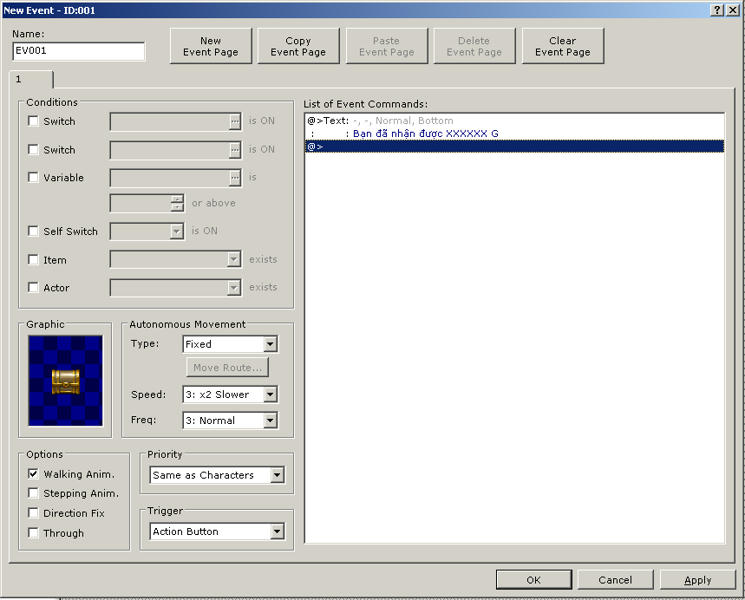Uncheck the Walking Anim. option
The height and width of the screenshot is (600, 745).
(x=33, y=474)
